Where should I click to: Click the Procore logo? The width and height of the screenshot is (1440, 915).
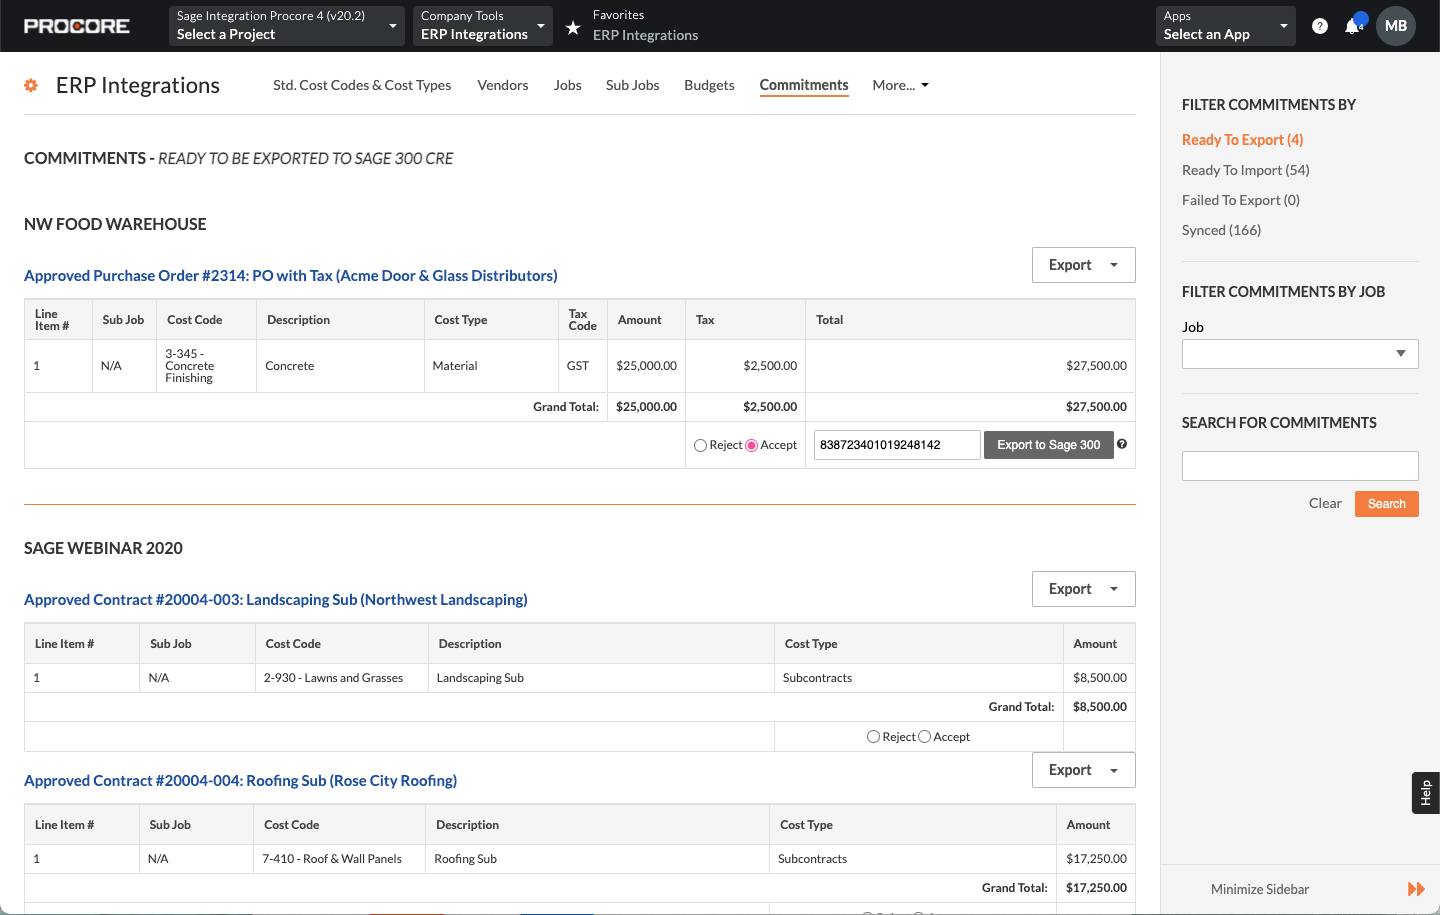[77, 26]
